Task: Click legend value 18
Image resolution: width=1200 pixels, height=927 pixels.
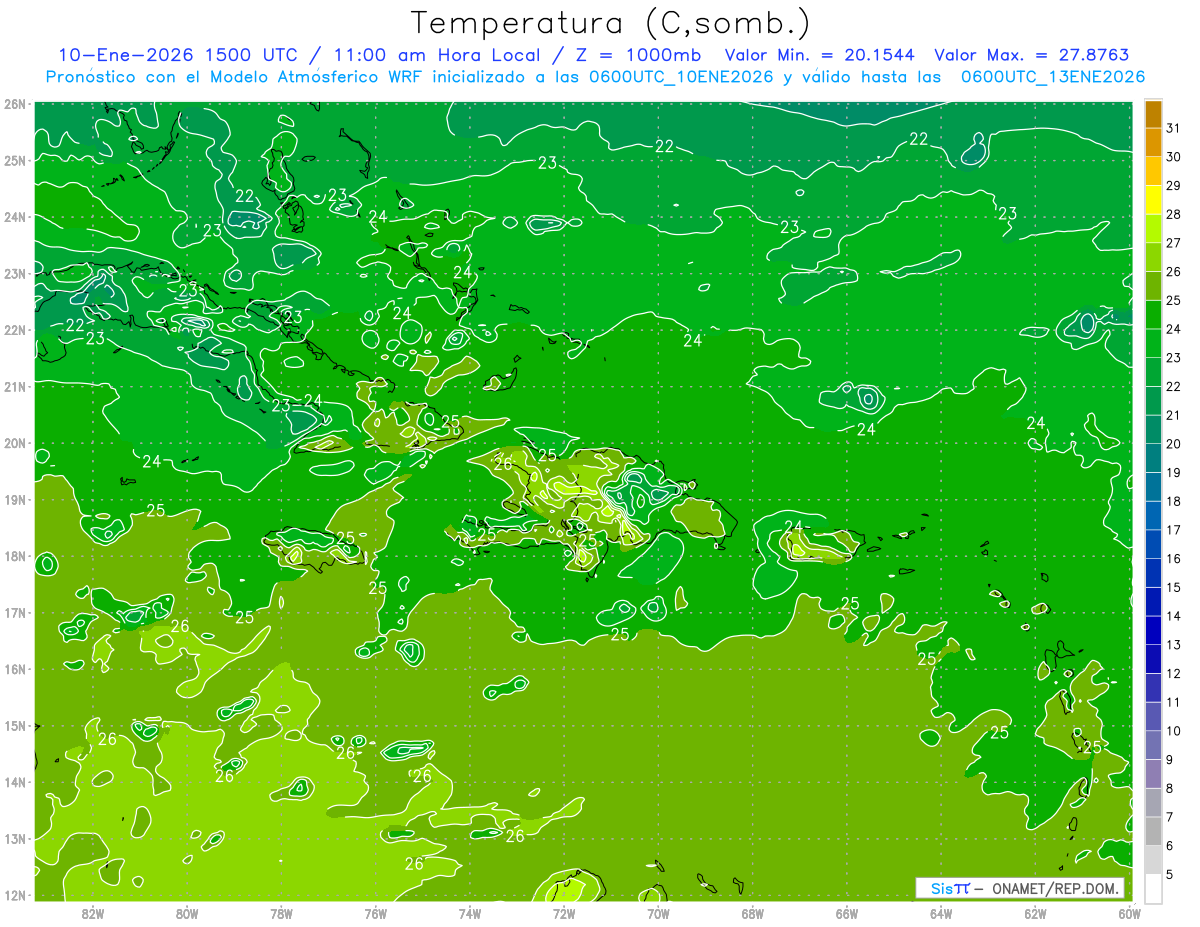Action: point(1174,502)
